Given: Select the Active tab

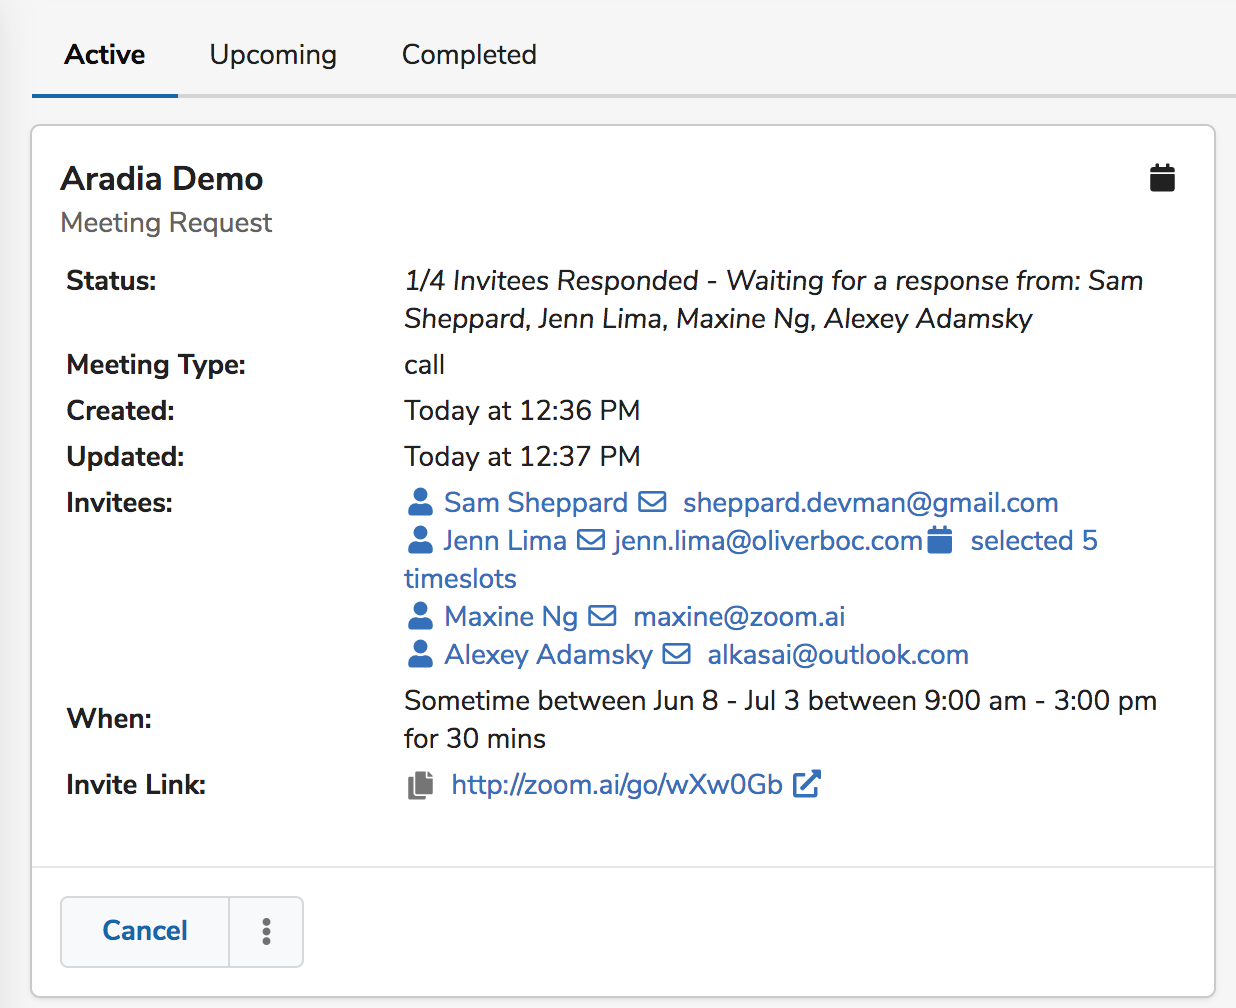Looking at the screenshot, I should click(104, 55).
